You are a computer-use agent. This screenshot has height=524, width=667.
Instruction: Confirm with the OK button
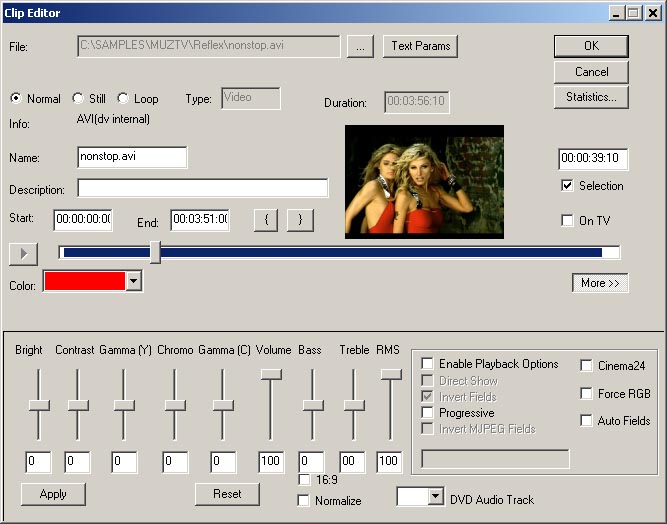coord(591,46)
